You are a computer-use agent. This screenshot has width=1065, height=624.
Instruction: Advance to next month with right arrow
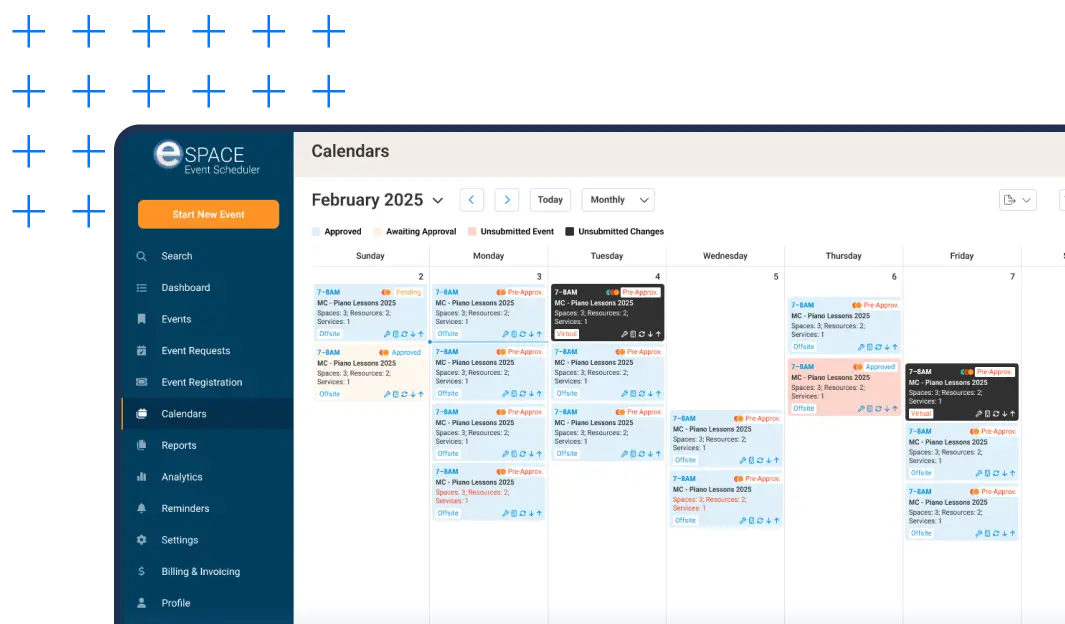(x=507, y=200)
